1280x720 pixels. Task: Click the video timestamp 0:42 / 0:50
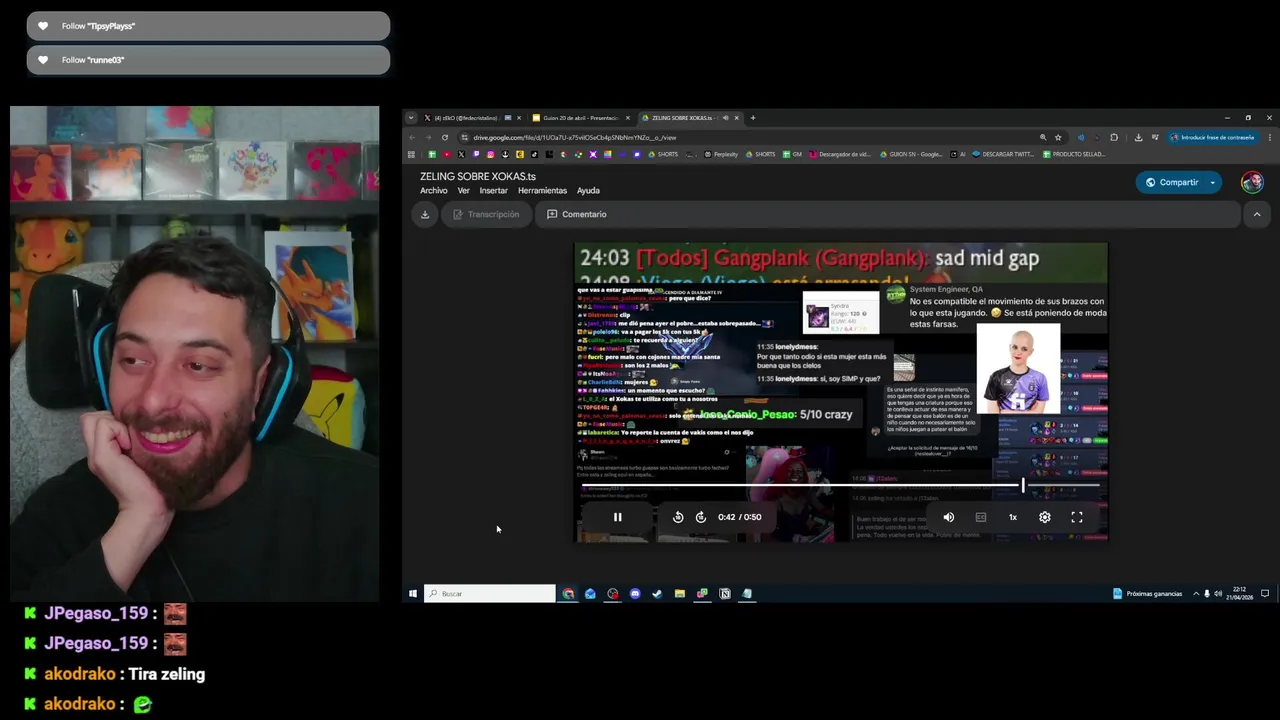(x=739, y=517)
